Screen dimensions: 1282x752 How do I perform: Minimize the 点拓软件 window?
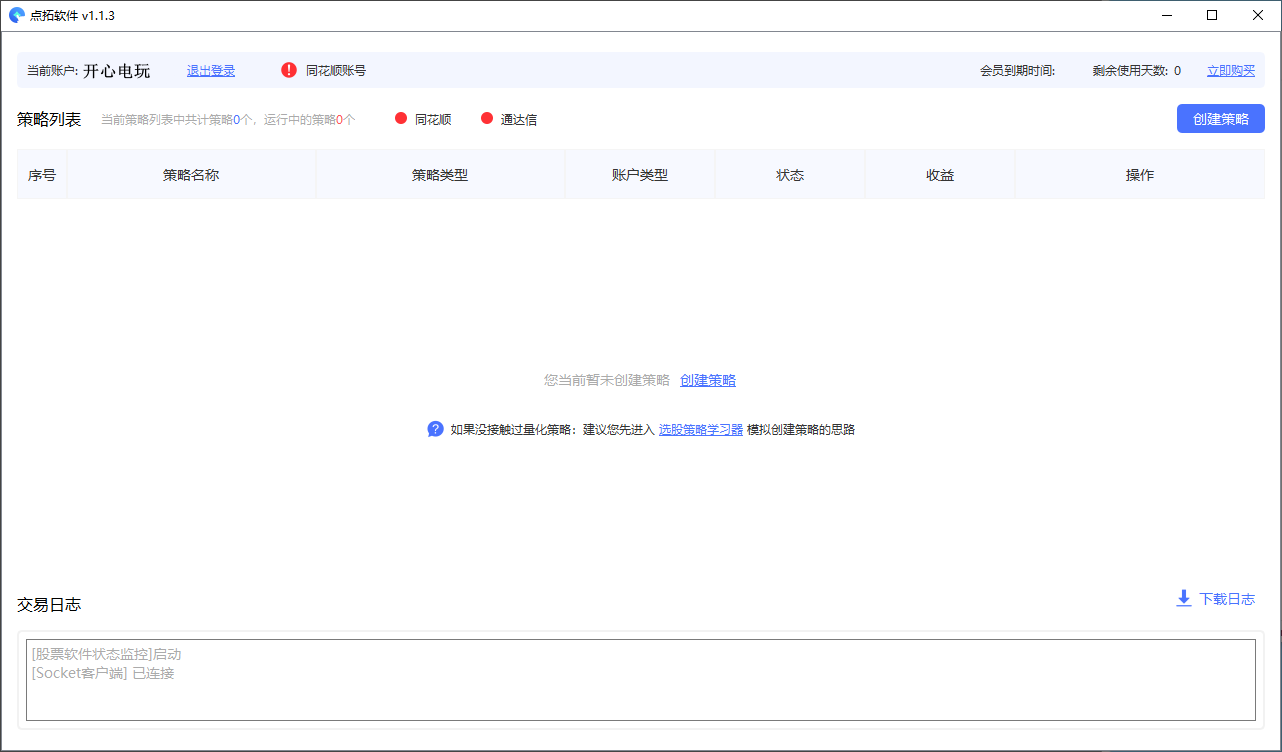(1166, 15)
